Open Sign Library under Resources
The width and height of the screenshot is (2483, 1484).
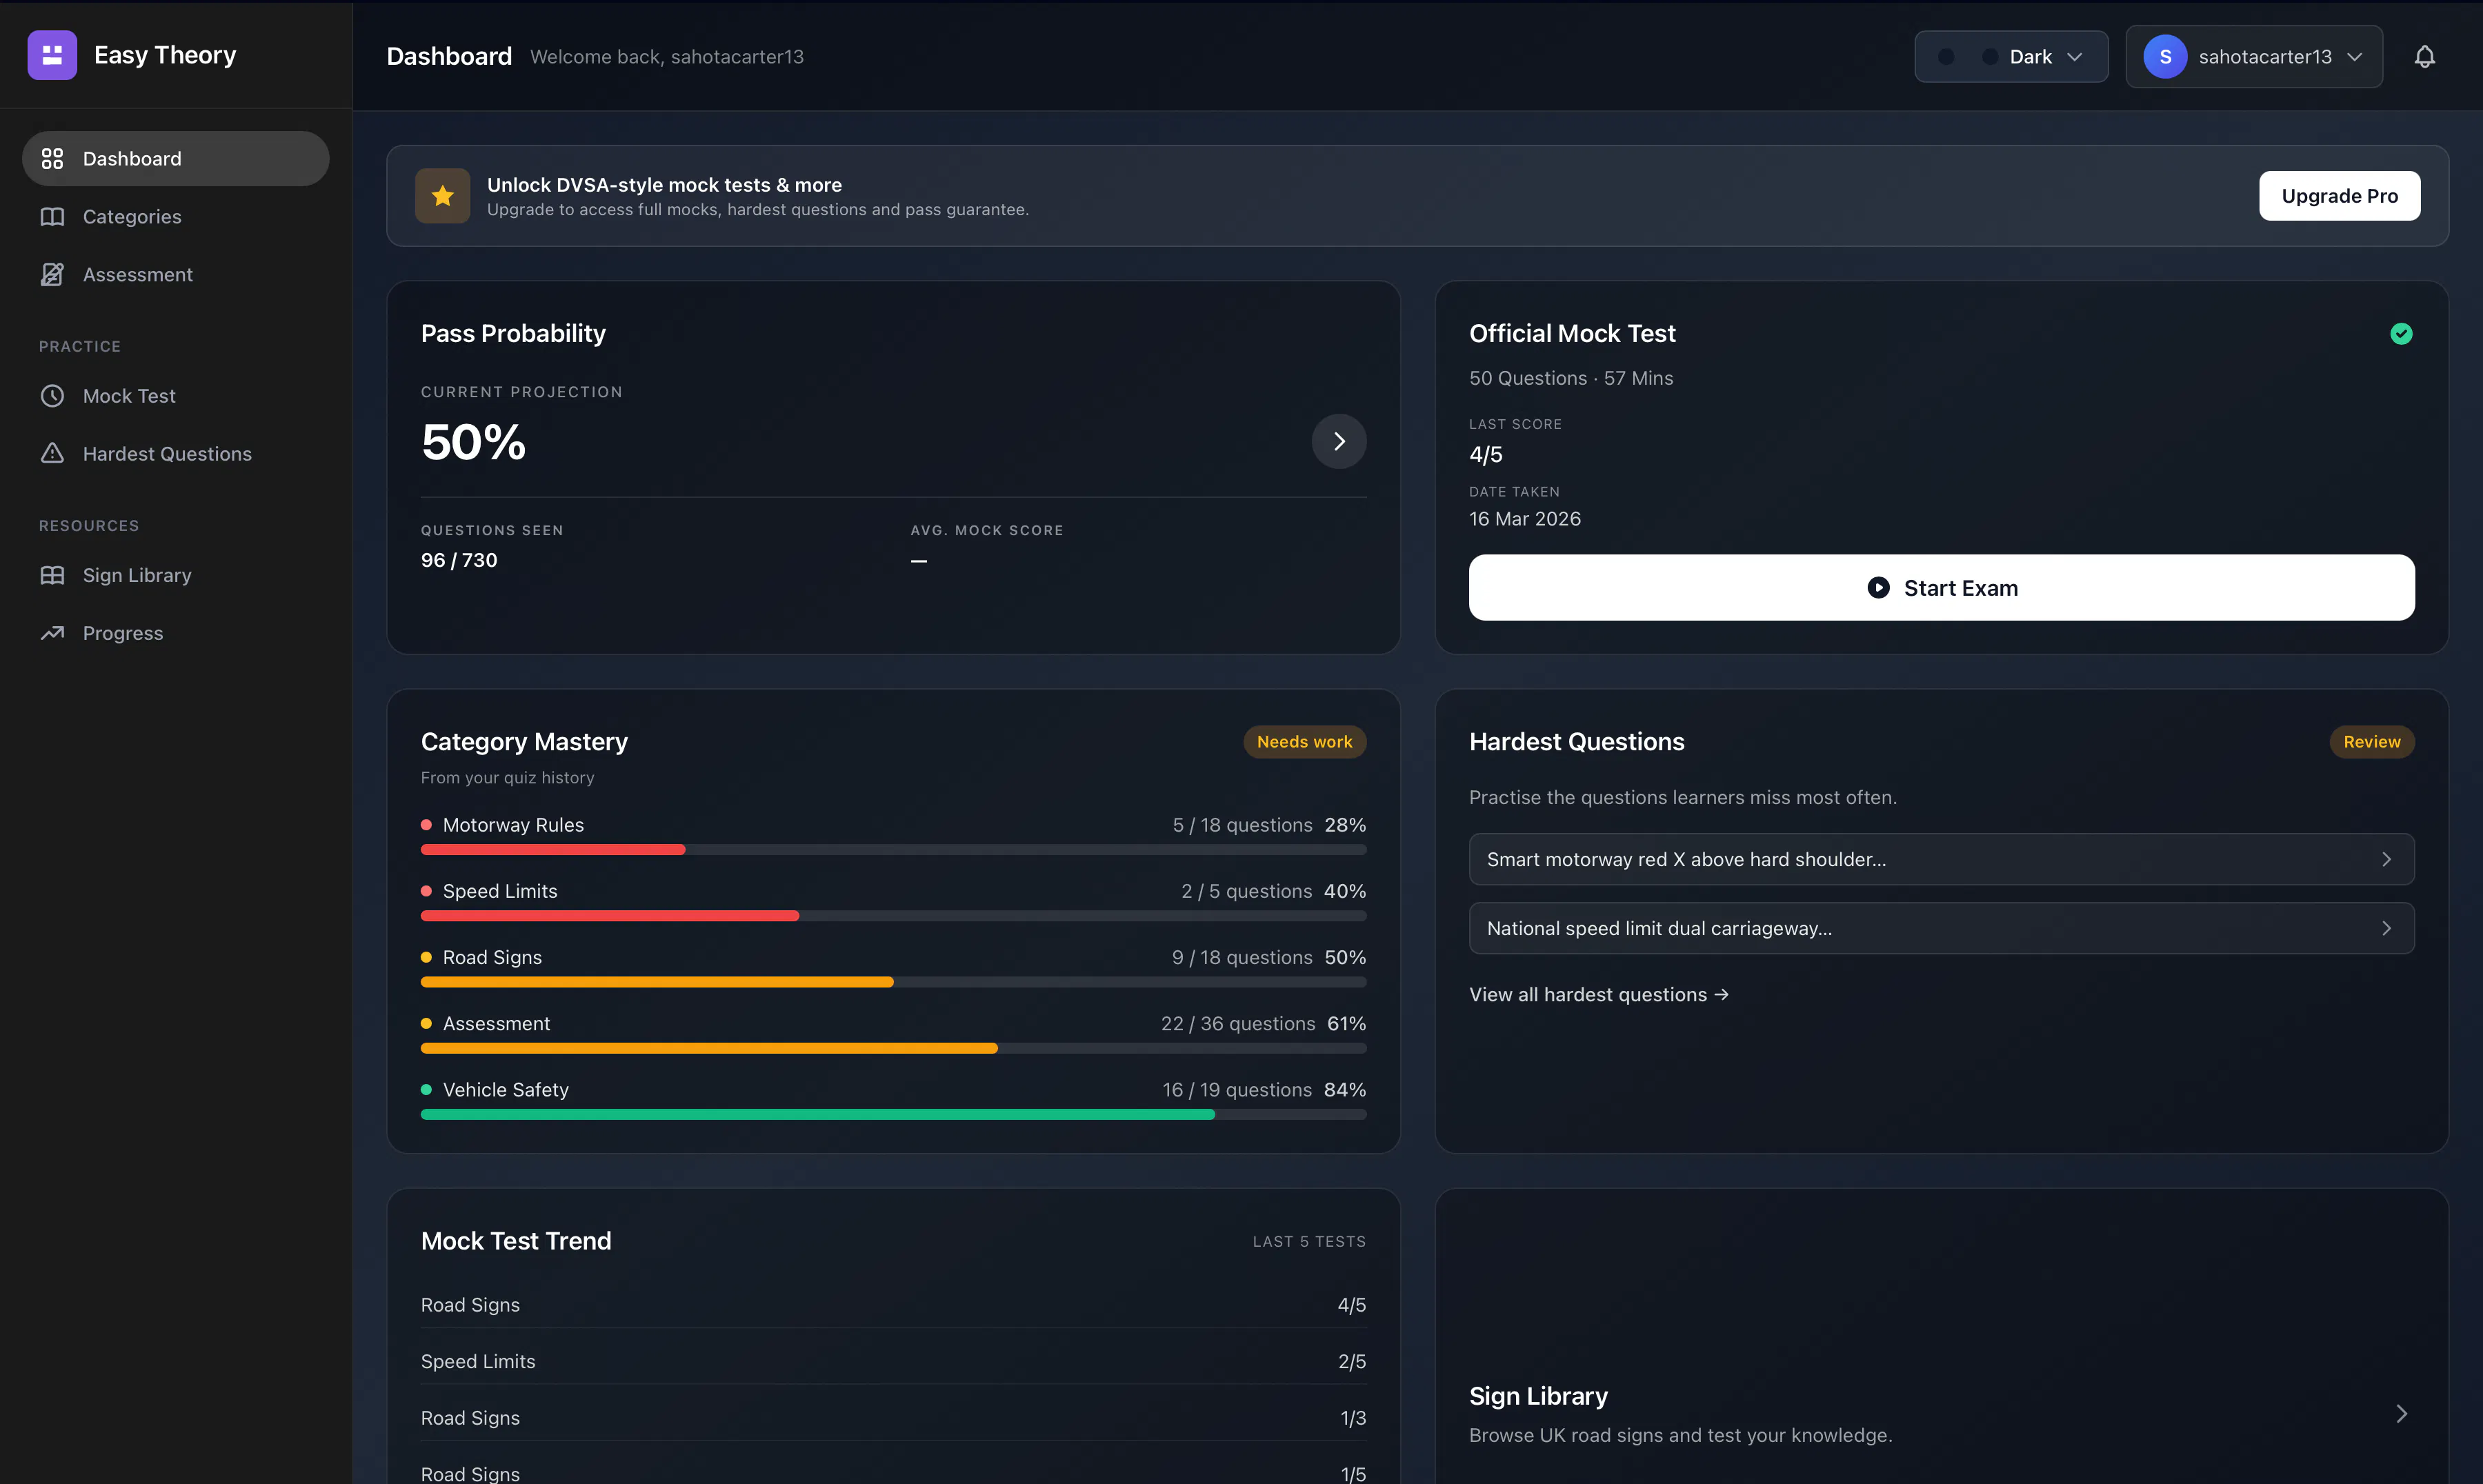pos(176,575)
